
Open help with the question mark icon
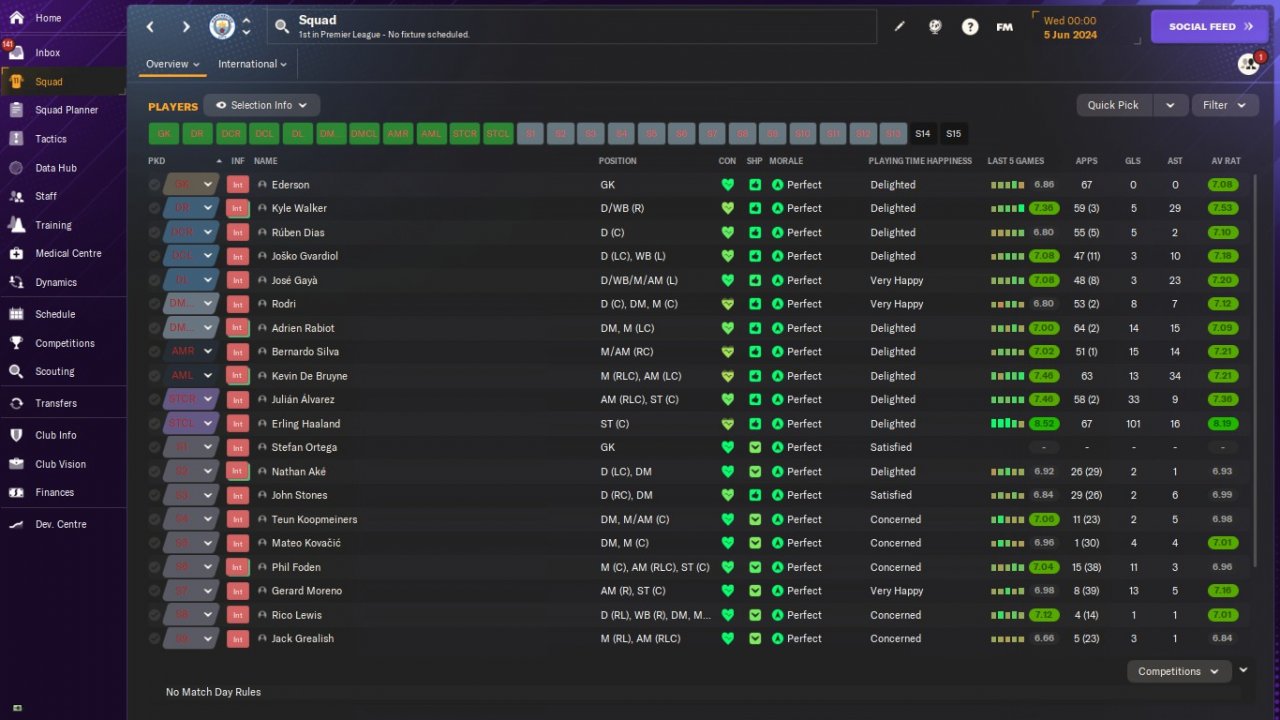tap(970, 27)
